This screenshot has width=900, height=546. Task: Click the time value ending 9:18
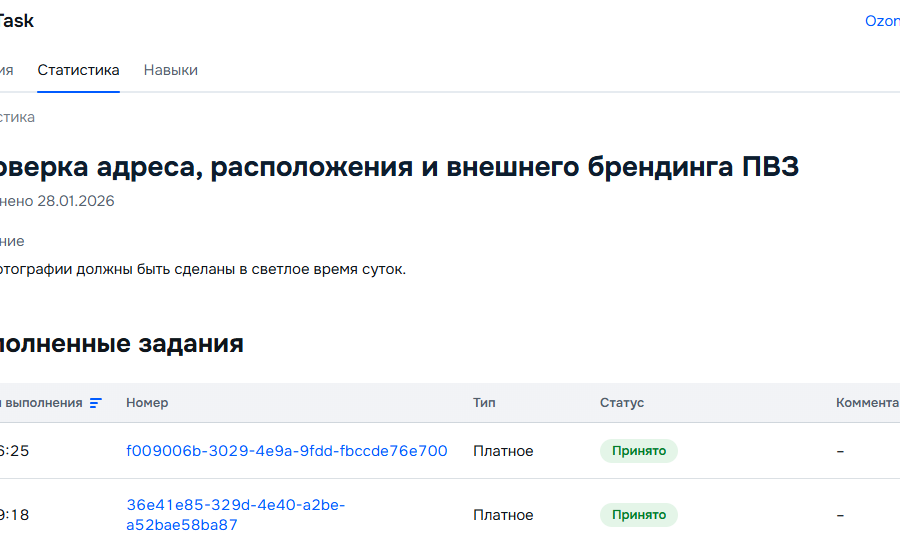tap(14, 514)
